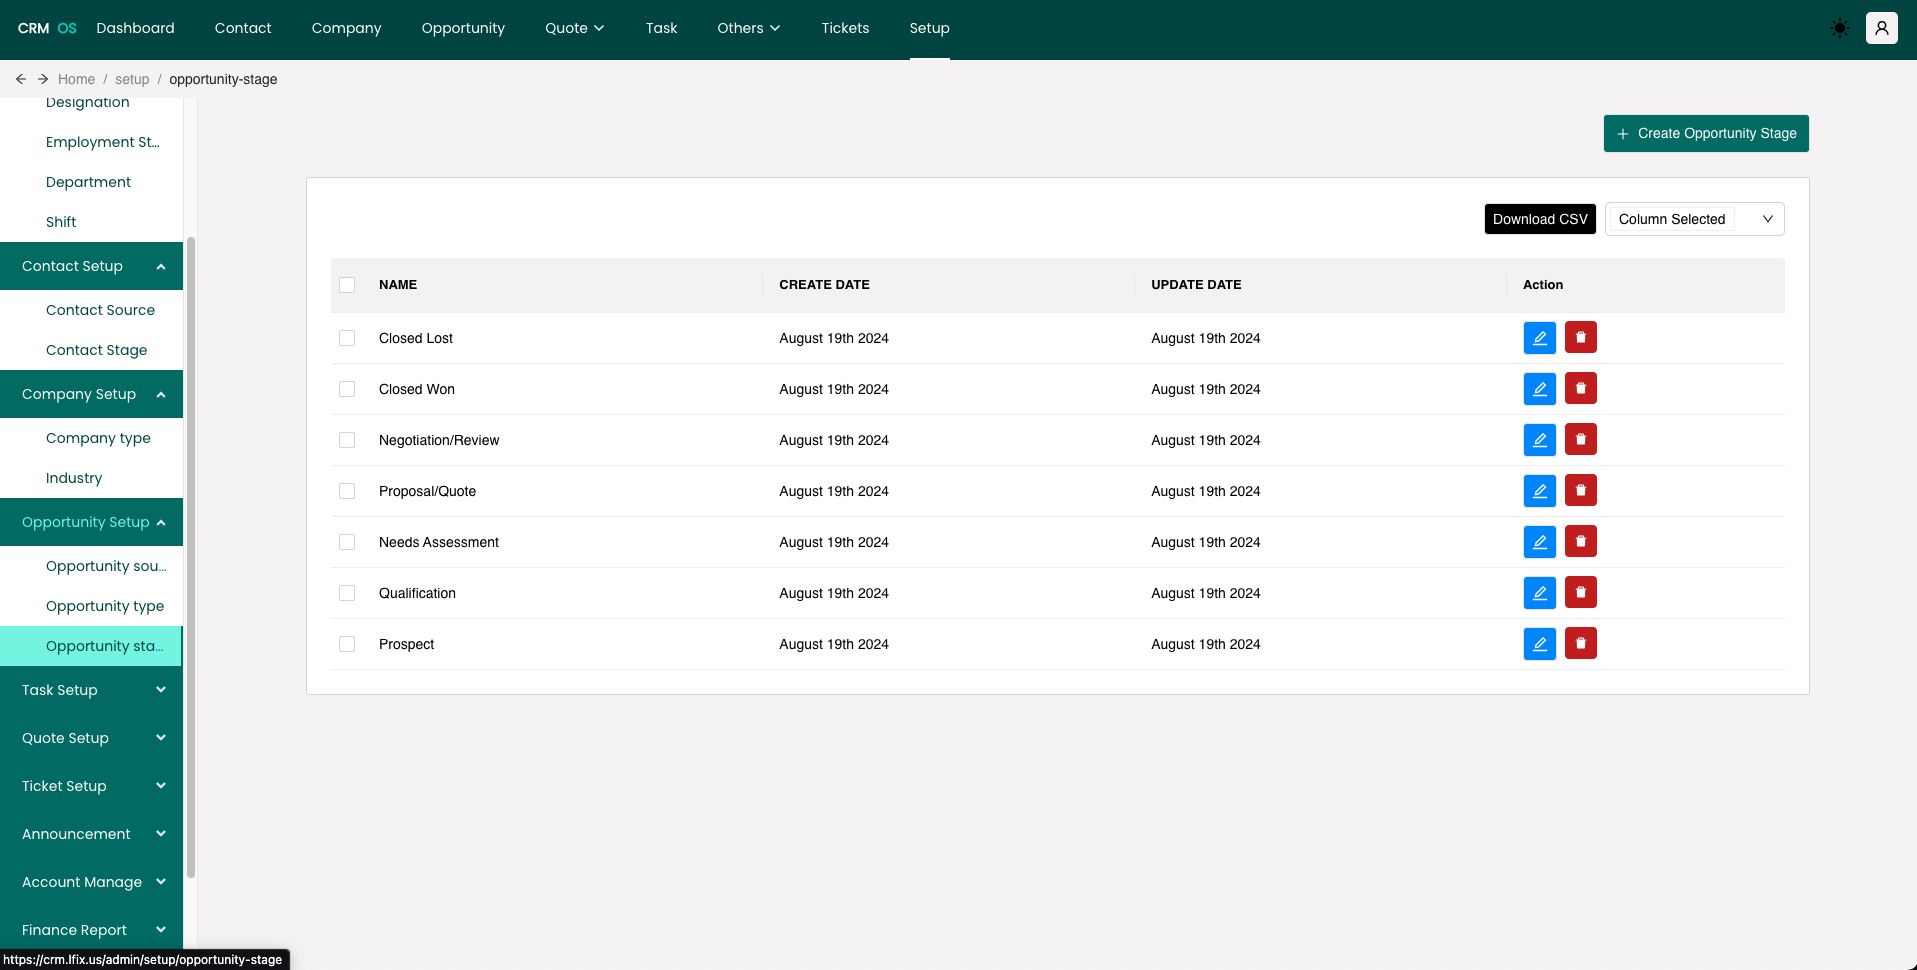Delete the Qualification stage
1917x970 pixels.
[x=1580, y=593]
